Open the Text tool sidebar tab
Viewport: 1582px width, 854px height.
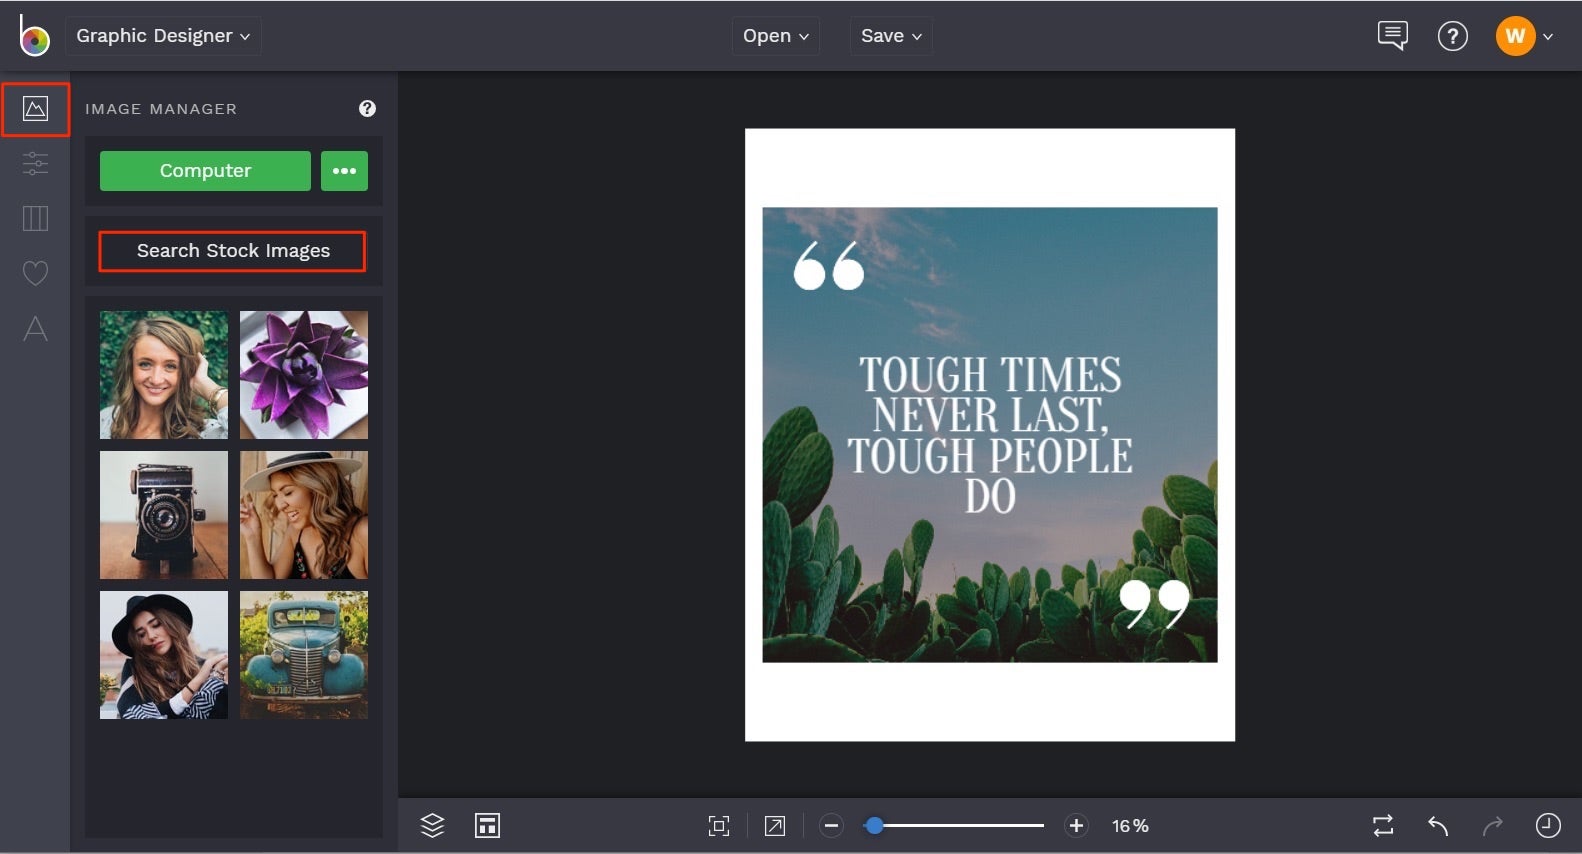[35, 328]
